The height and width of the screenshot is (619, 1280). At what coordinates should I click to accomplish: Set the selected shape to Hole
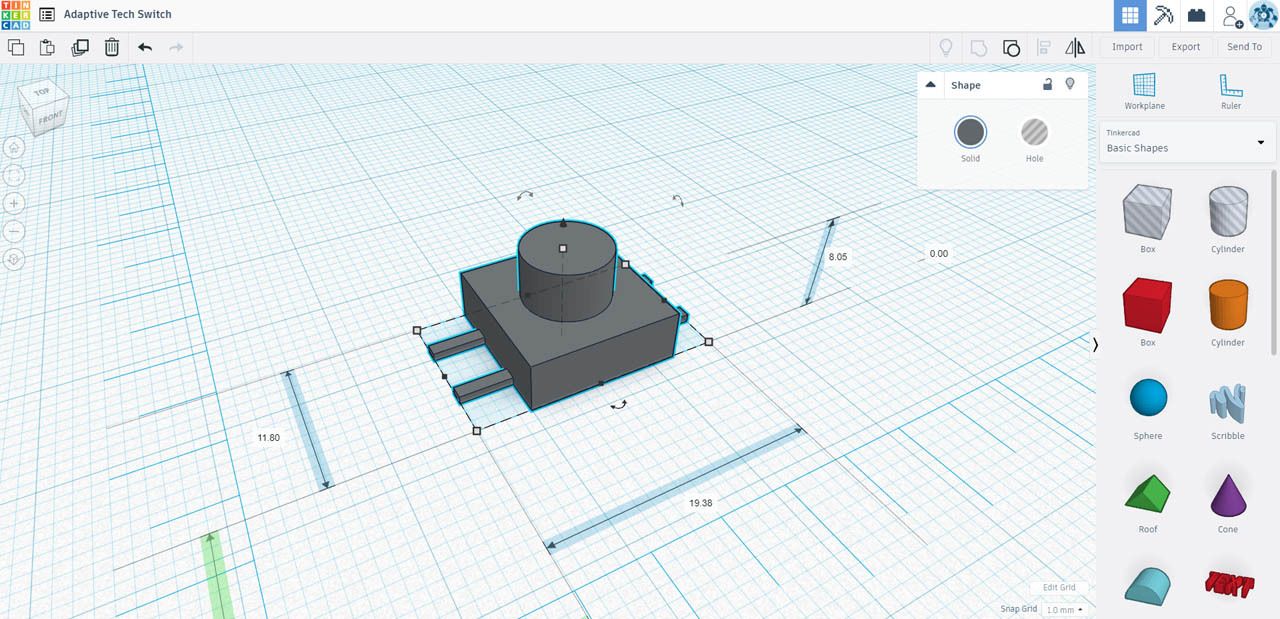pos(1034,132)
